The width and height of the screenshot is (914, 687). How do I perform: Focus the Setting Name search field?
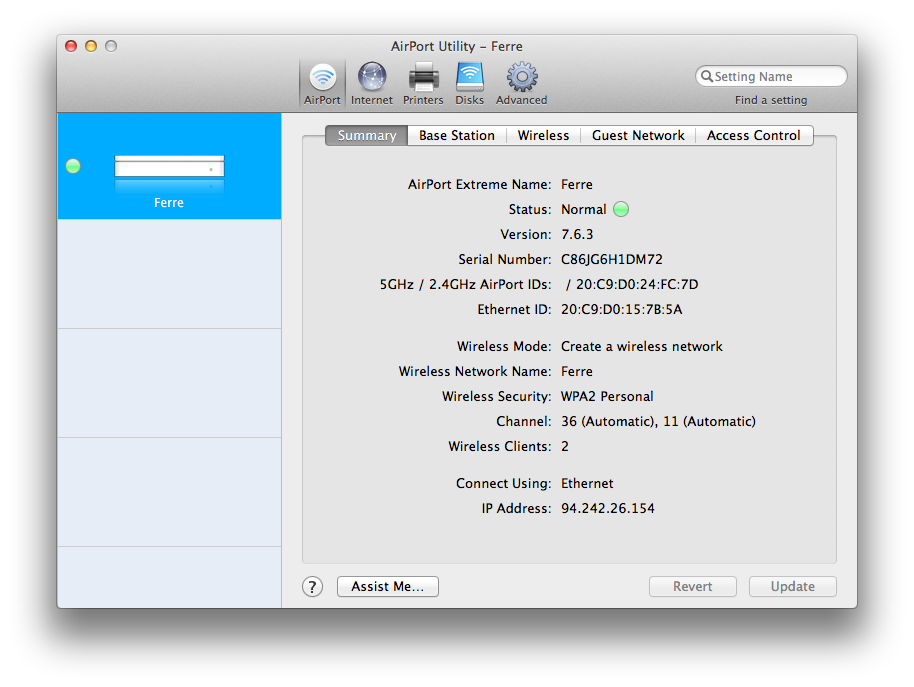click(771, 76)
